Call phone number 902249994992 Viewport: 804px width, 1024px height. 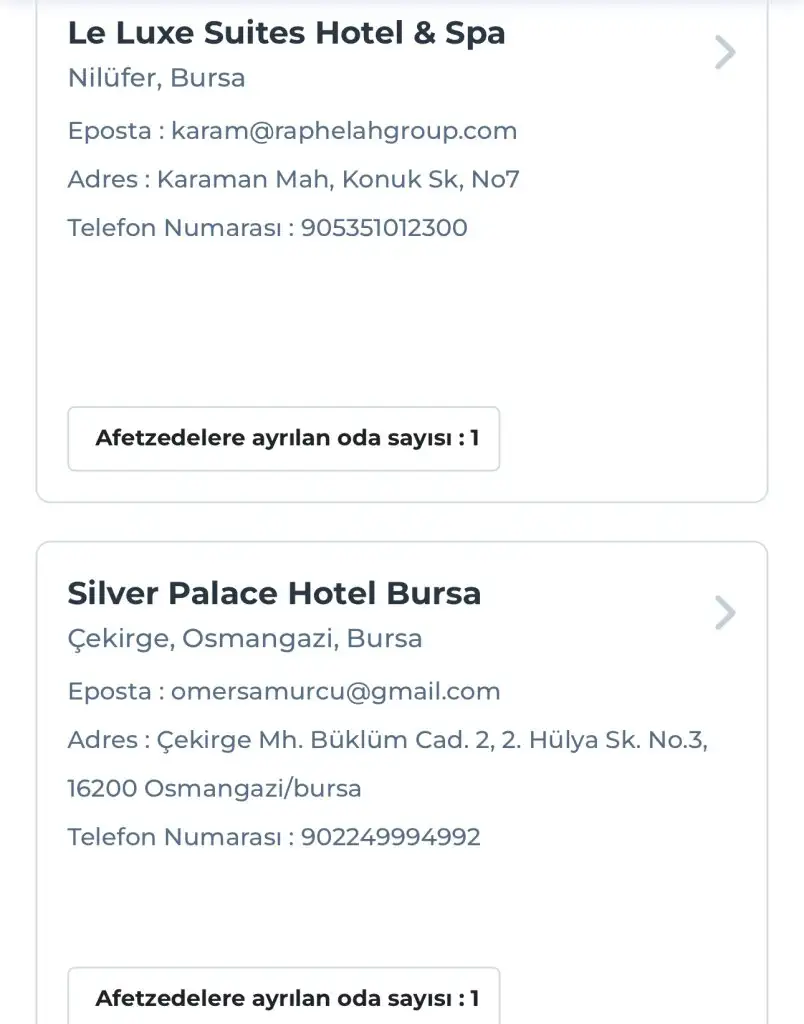pyautogui.click(x=391, y=836)
